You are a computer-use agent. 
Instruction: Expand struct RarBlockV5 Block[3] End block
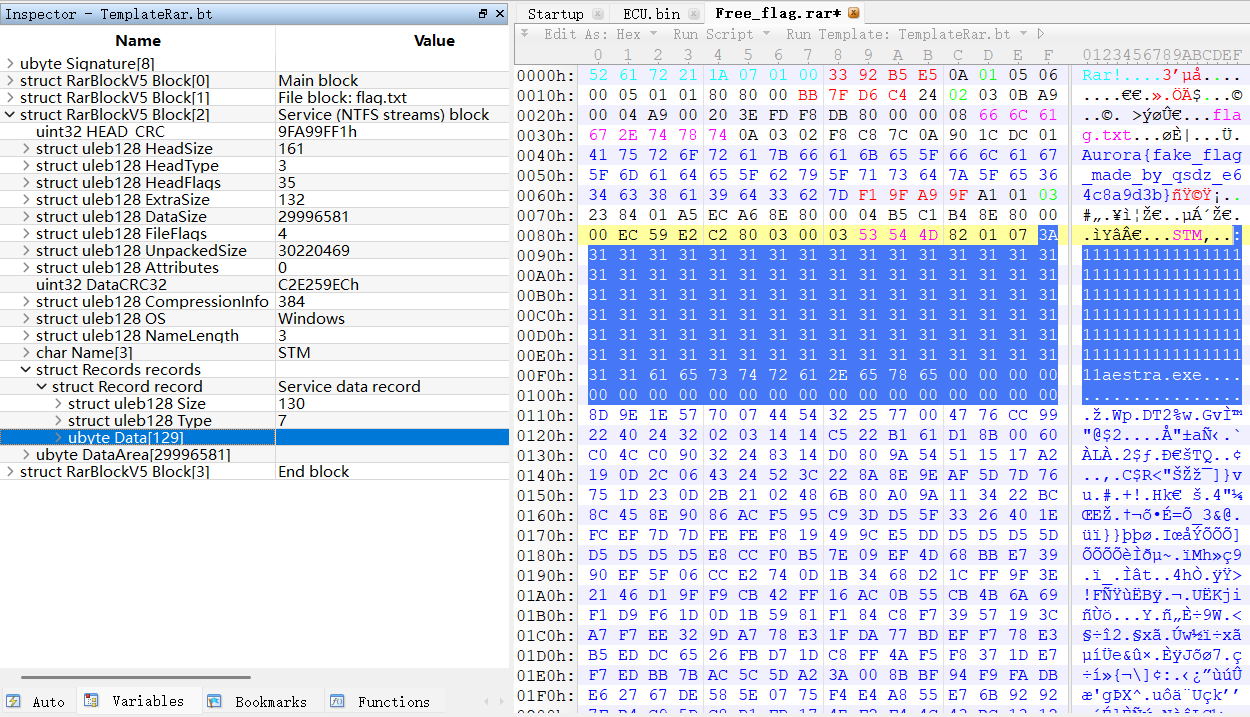point(10,472)
